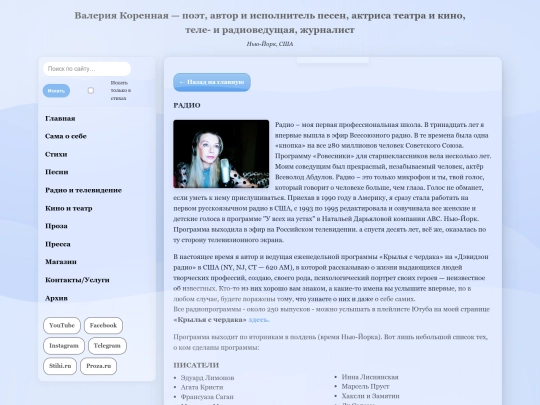
Task: Click the Агата Кристи list item
Action: coord(202,387)
